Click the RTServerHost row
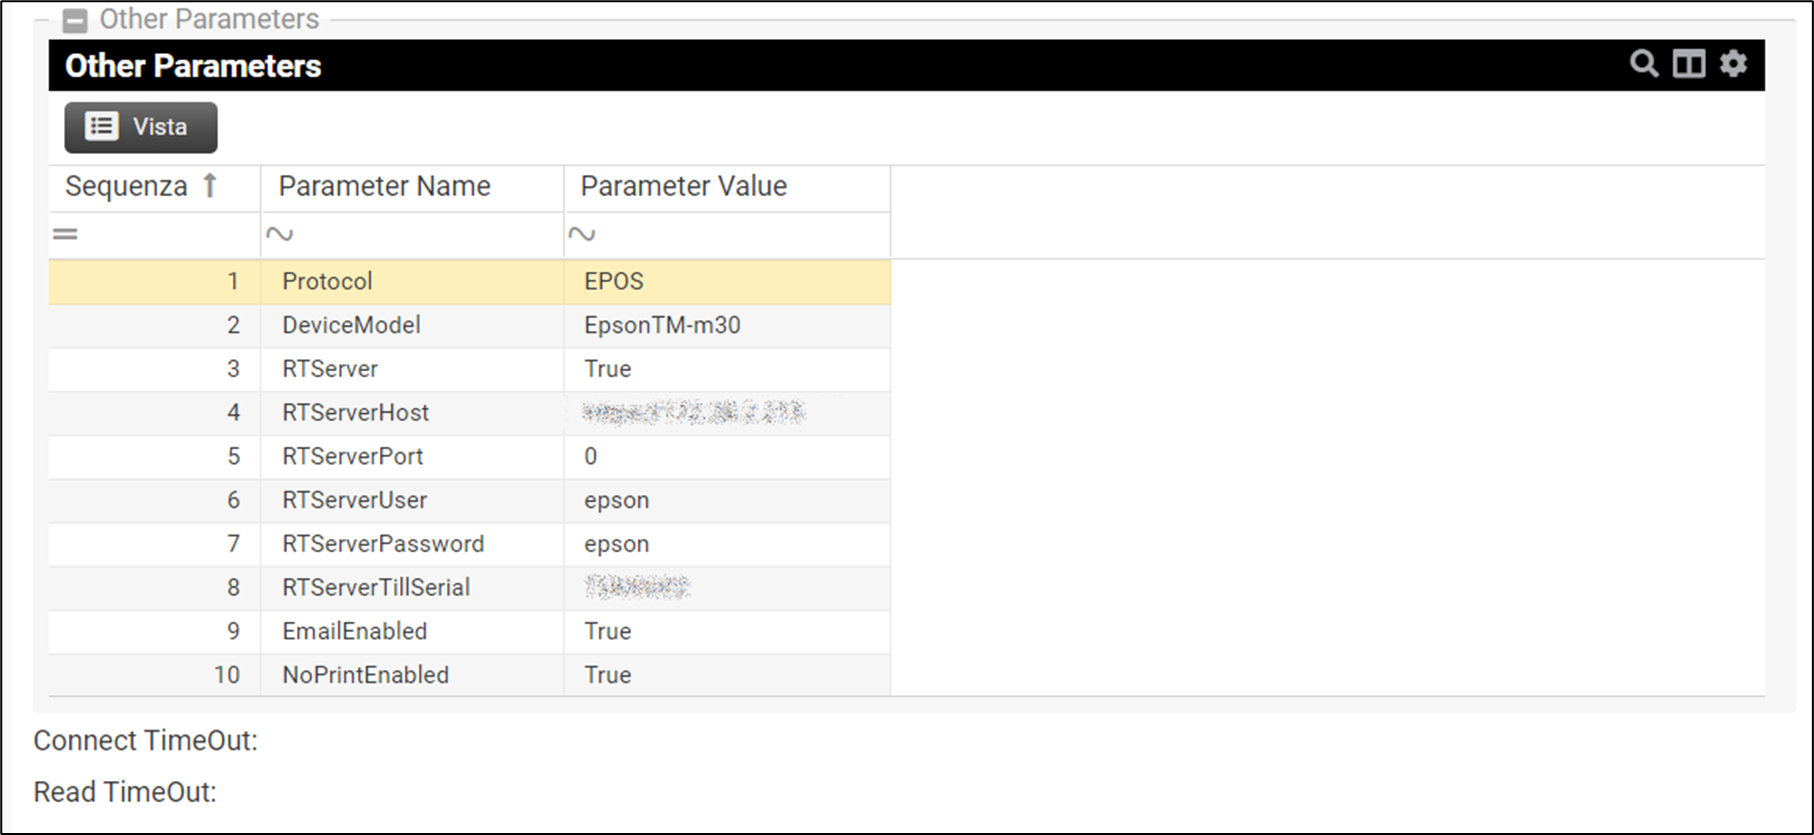 355,412
